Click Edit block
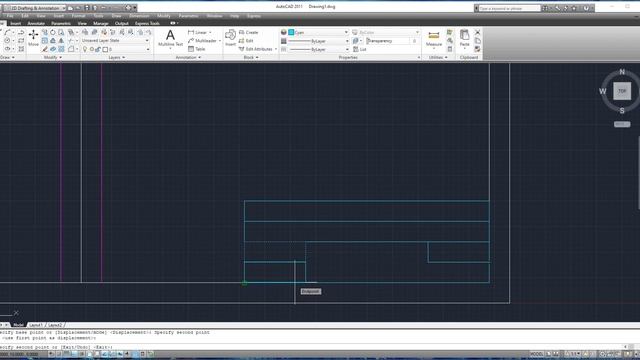 pos(246,41)
